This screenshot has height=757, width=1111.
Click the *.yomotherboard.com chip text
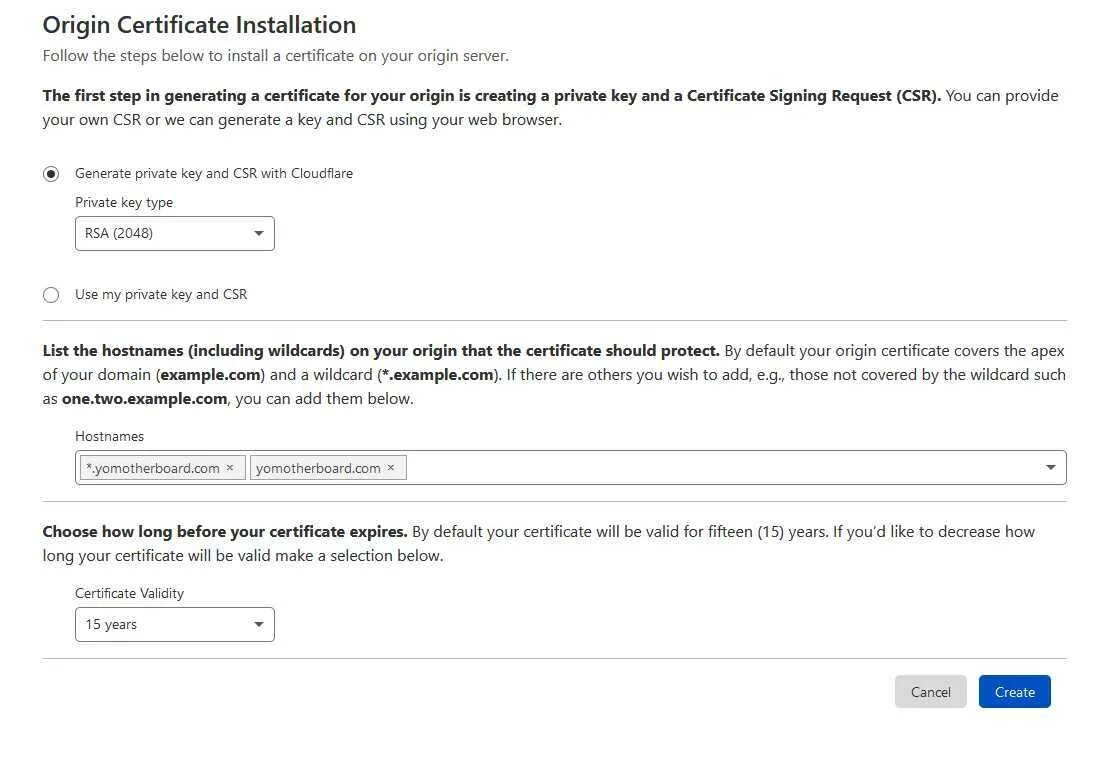click(153, 468)
